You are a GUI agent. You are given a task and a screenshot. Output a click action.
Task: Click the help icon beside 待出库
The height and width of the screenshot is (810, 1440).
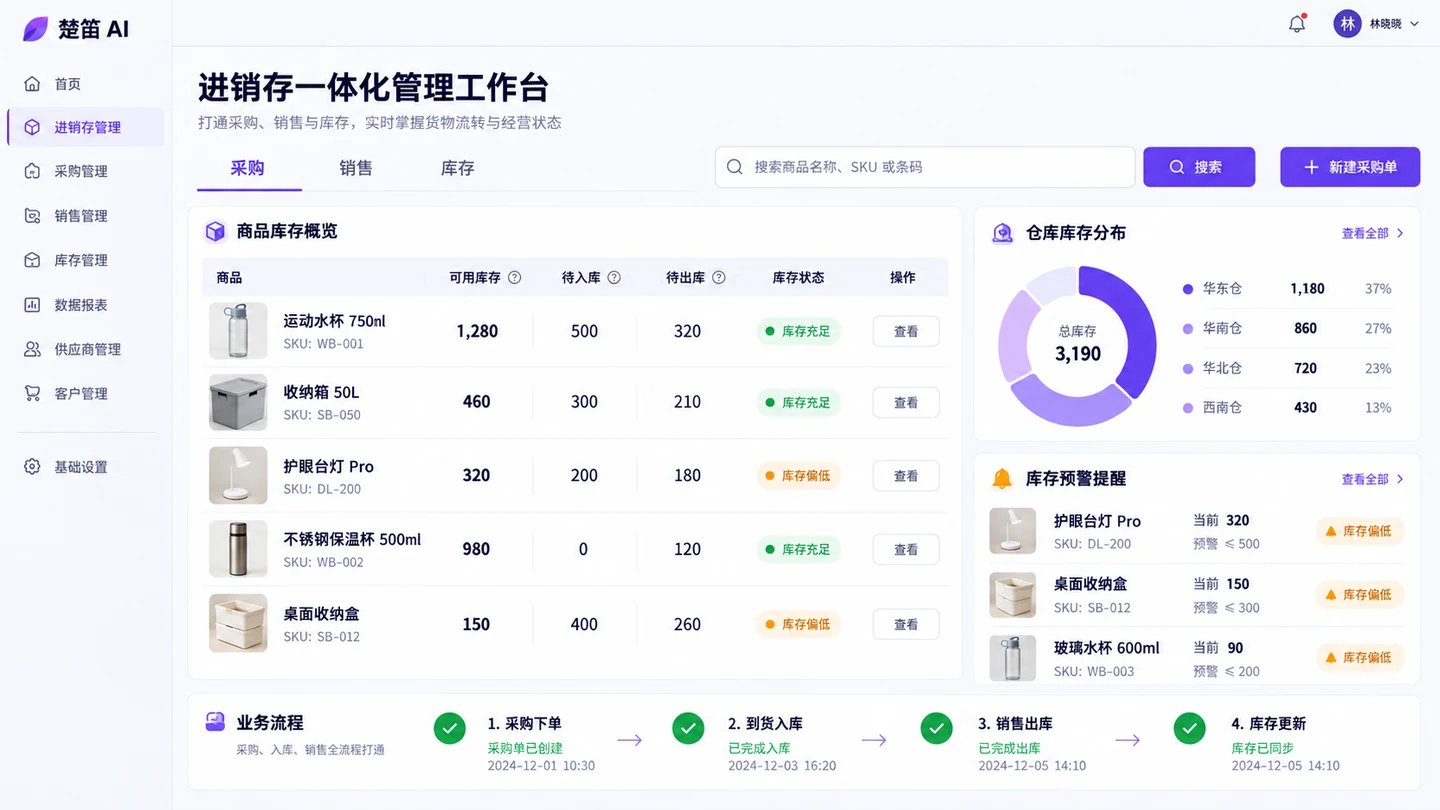(x=718, y=278)
